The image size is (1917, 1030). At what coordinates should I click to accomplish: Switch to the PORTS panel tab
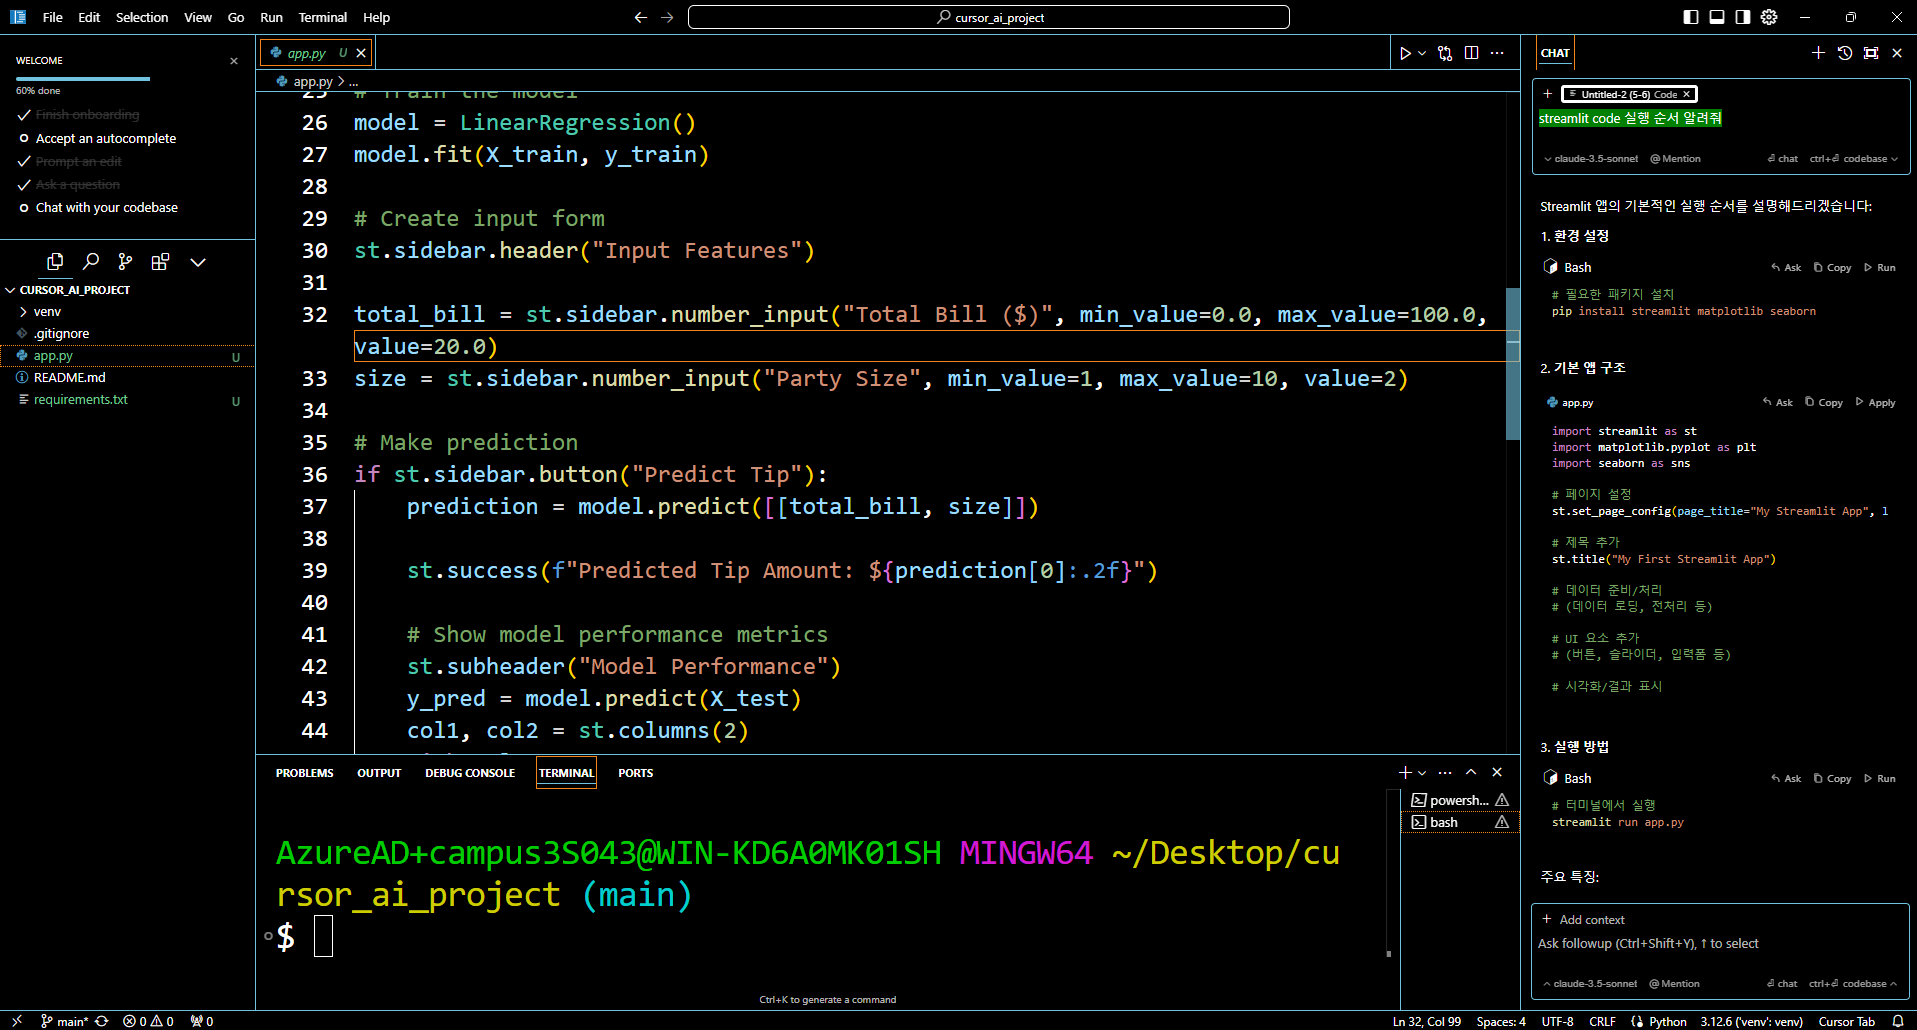coord(636,773)
